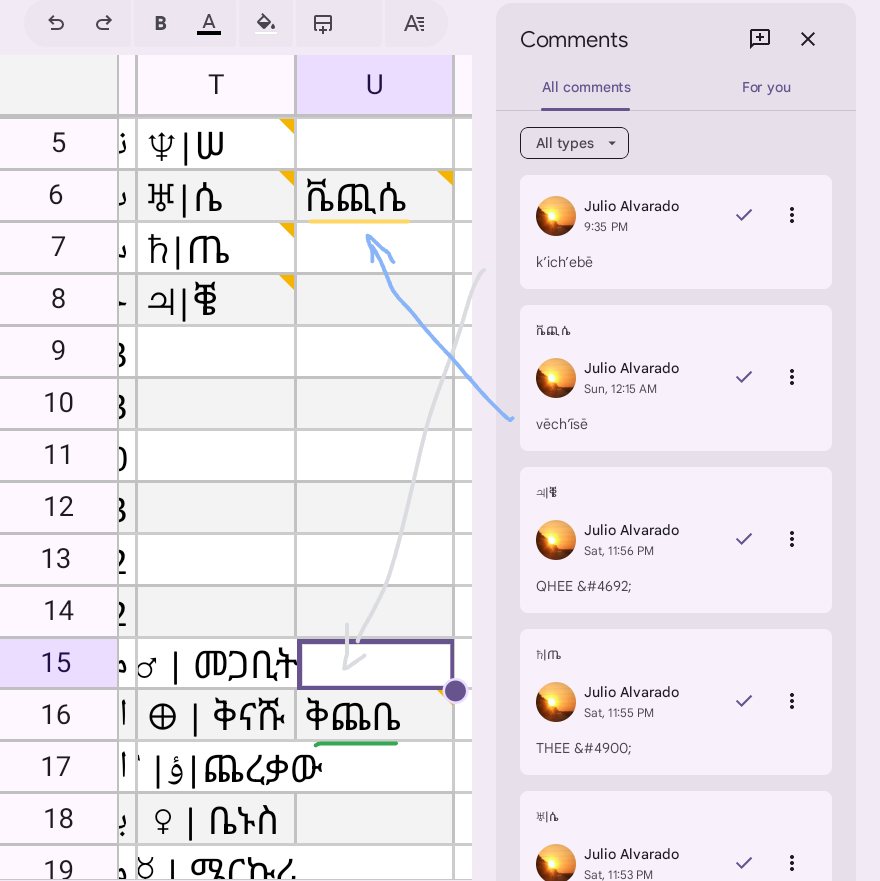Click Julio Alvarado avatar on Sun 12:15 AM comment
880x881 pixels.
pyautogui.click(x=556, y=378)
